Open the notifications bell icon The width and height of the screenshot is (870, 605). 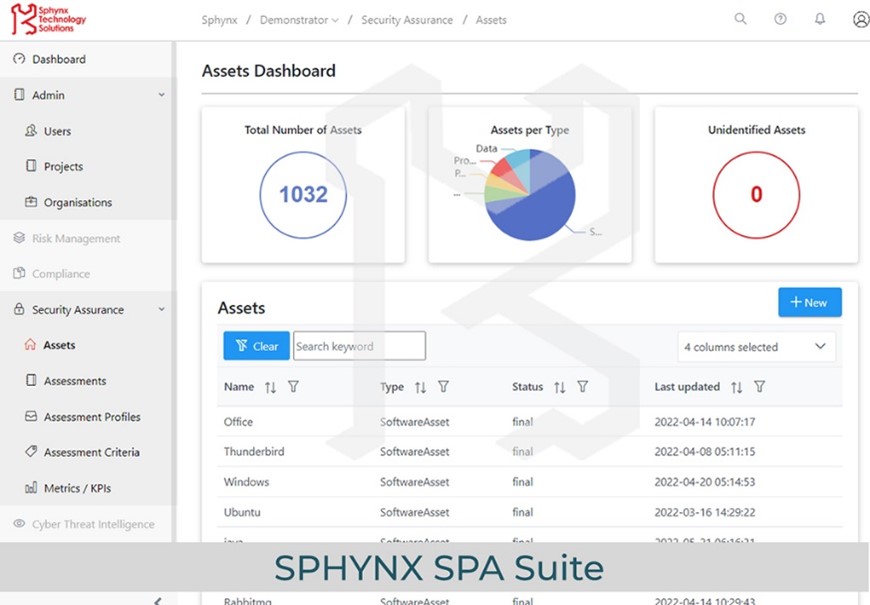pyautogui.click(x=820, y=19)
